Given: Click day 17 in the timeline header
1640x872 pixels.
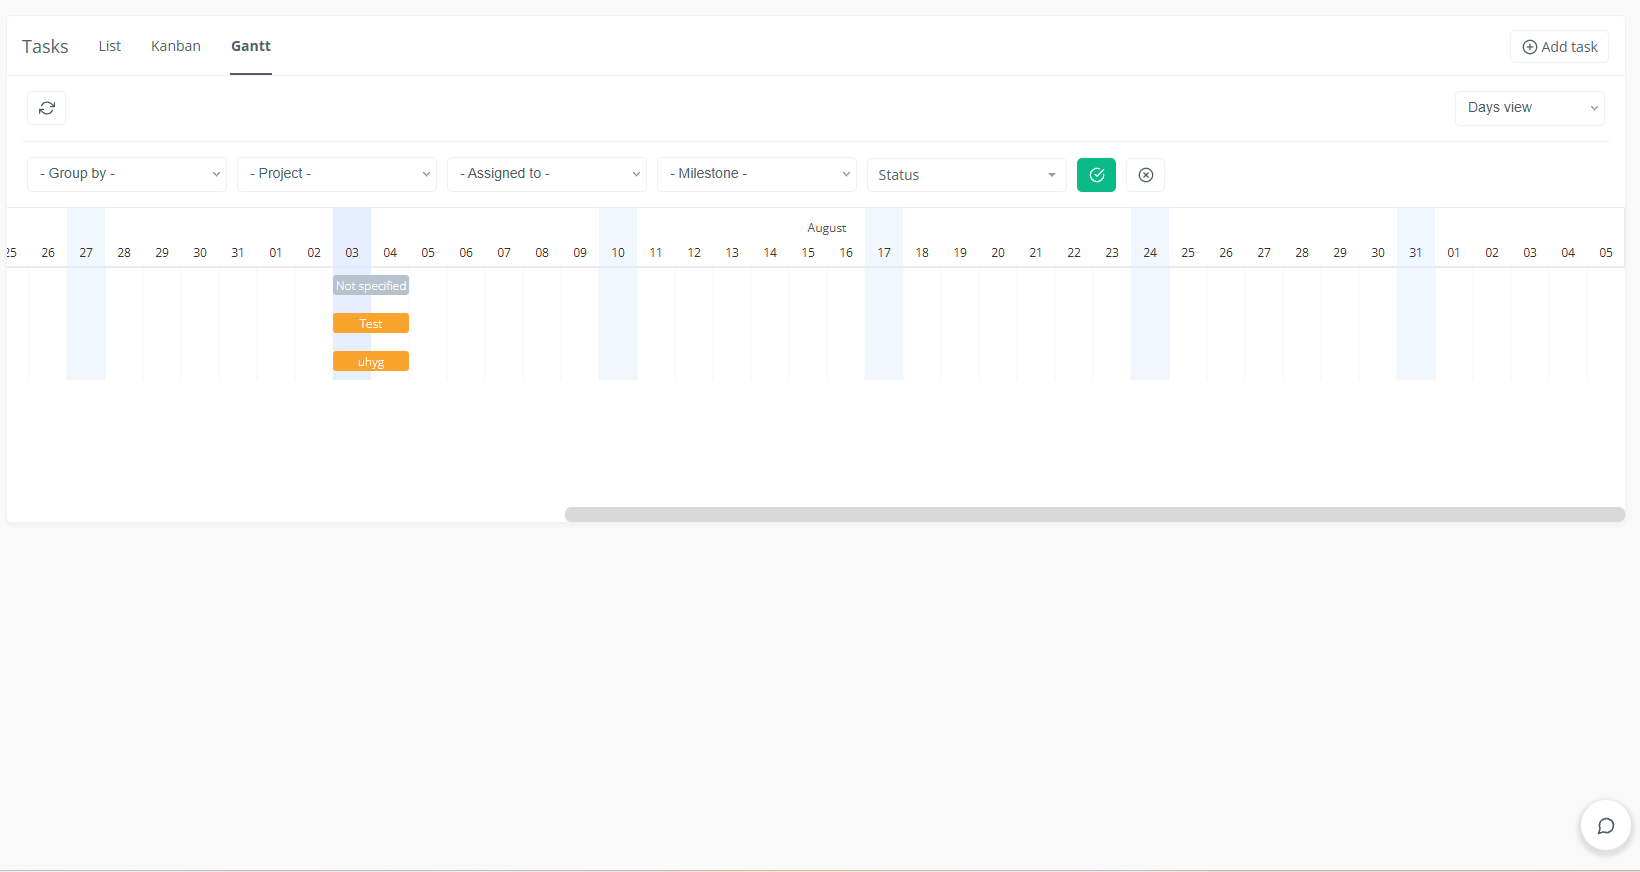Looking at the screenshot, I should (x=884, y=253).
